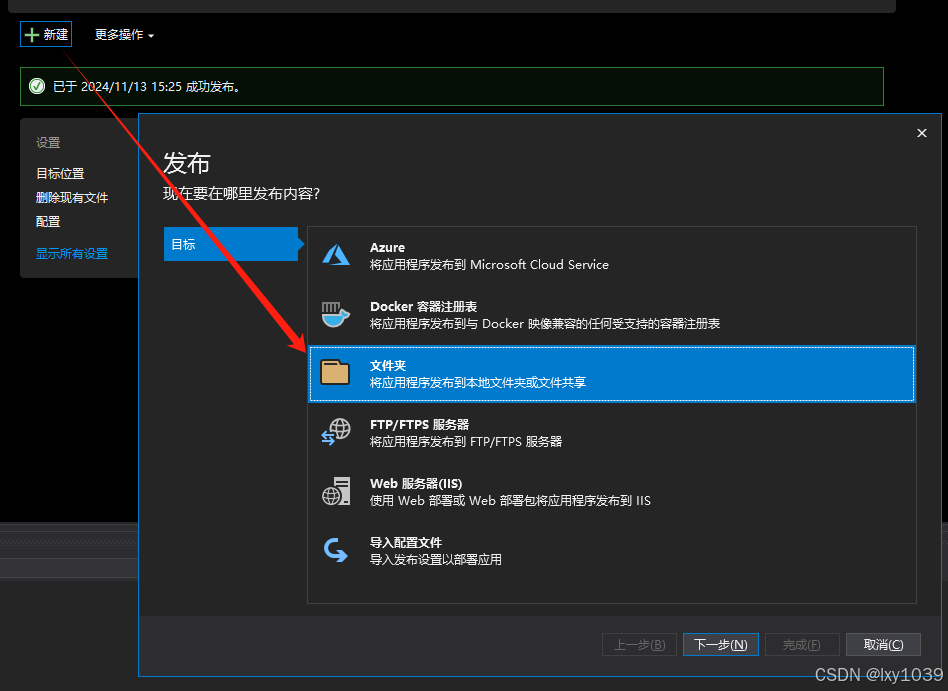Click the Docker 映像兼容 description text
This screenshot has width=948, height=691.
[545, 323]
